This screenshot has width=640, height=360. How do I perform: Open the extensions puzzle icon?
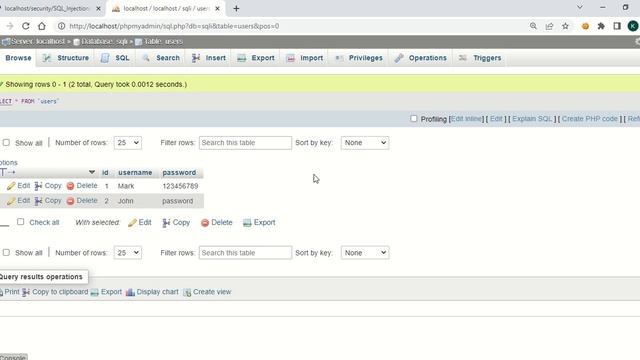[601, 26]
